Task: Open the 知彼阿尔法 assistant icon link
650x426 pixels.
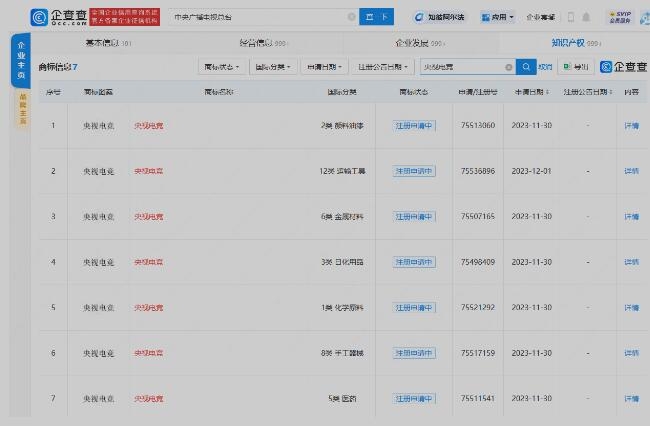Action: 439,17
